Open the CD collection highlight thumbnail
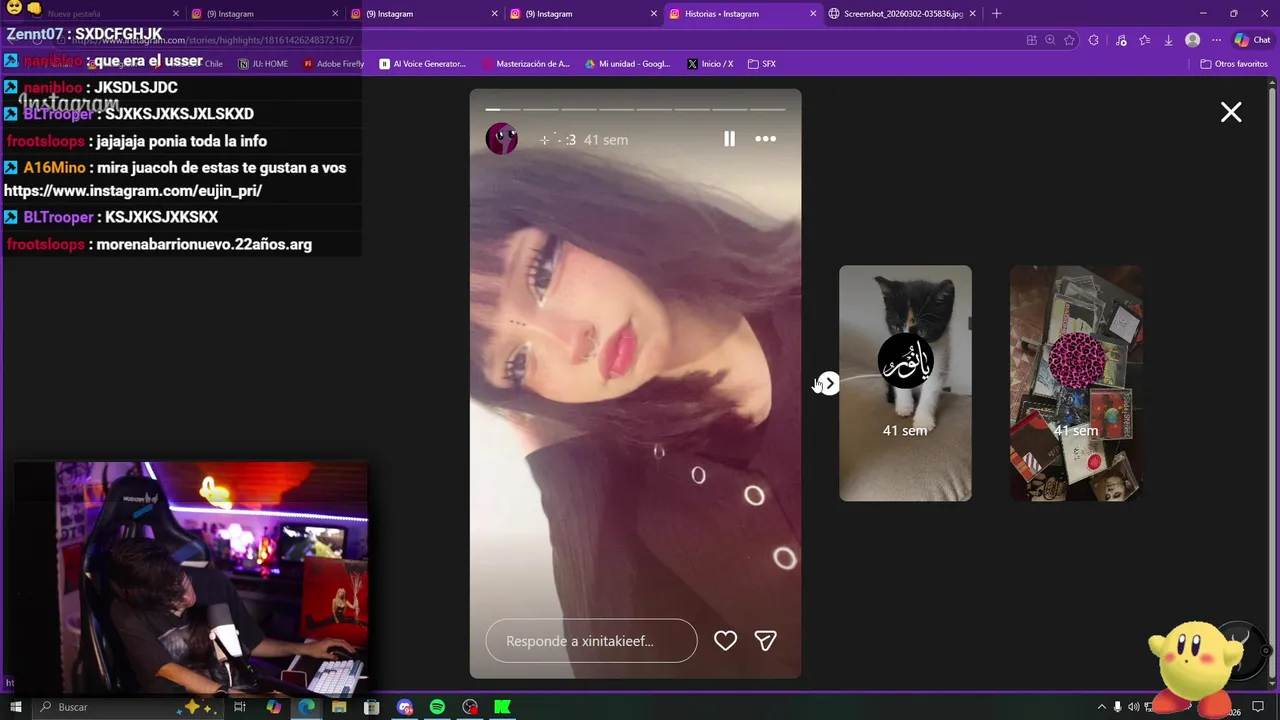This screenshot has width=1280, height=720. click(1076, 383)
